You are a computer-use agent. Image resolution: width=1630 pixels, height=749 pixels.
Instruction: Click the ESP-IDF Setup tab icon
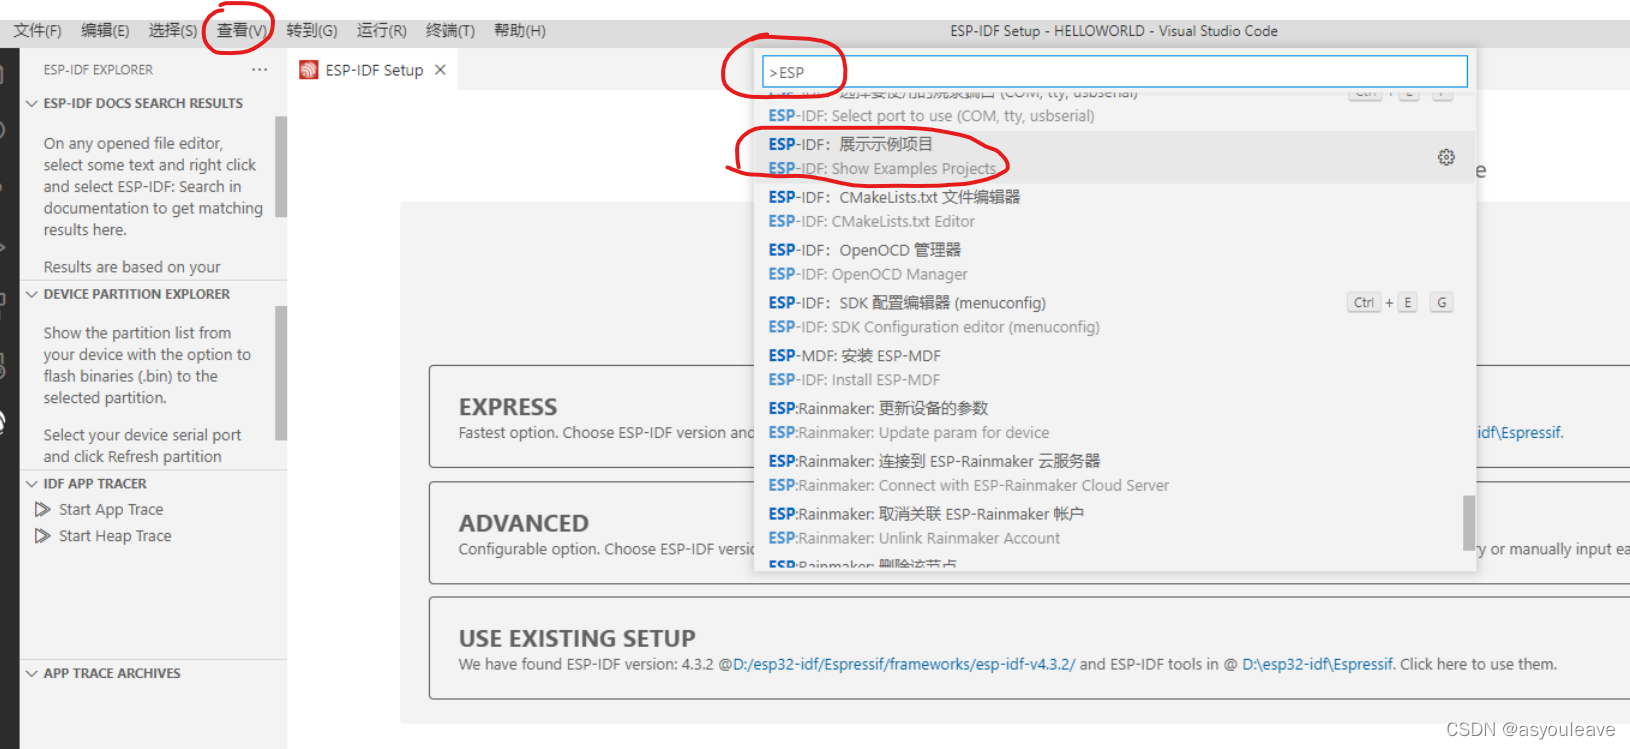coord(309,70)
